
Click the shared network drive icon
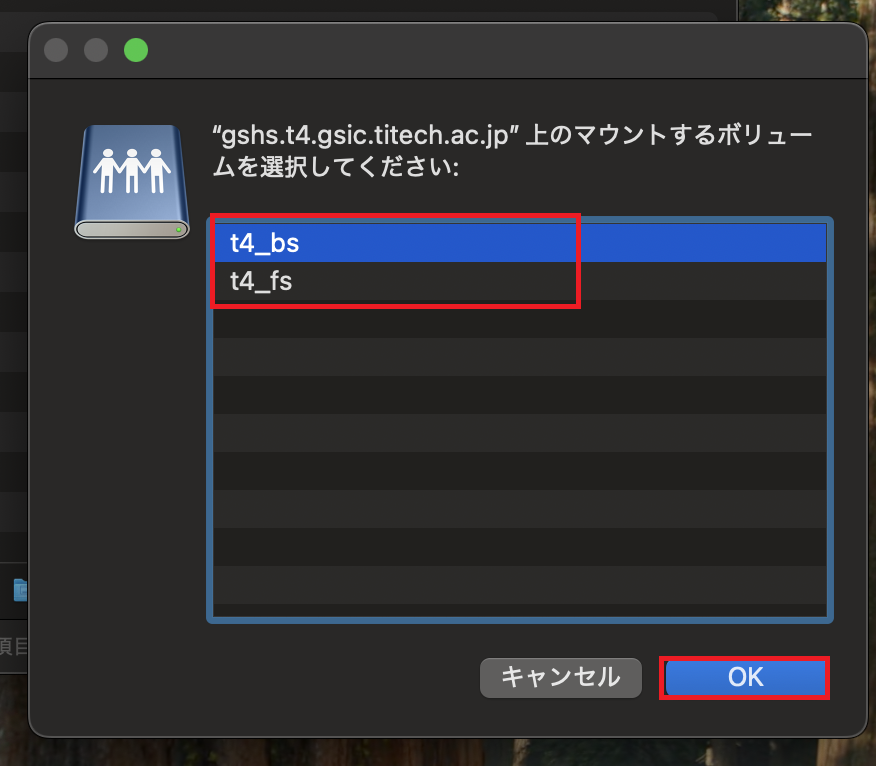(132, 181)
